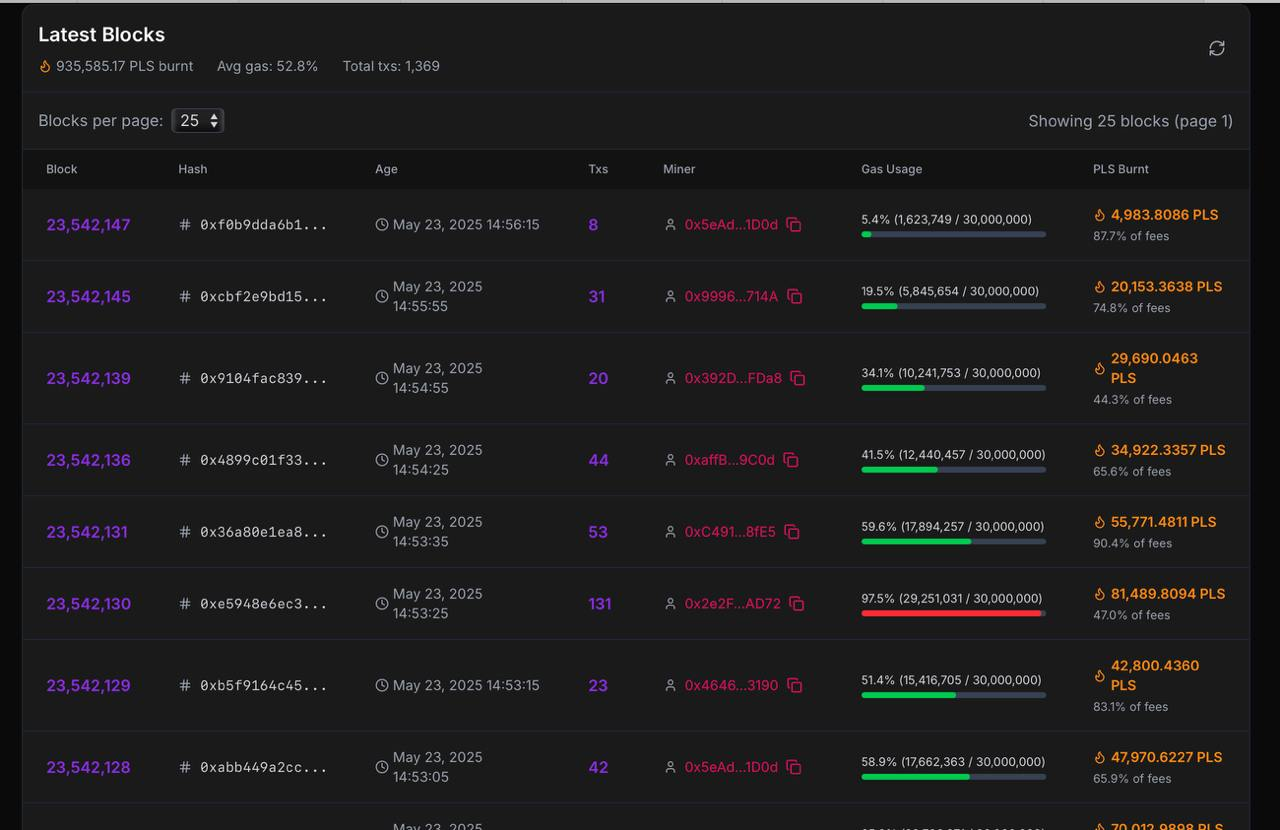Click the 42 transactions count
This screenshot has height=830, width=1280.
pyautogui.click(x=598, y=768)
